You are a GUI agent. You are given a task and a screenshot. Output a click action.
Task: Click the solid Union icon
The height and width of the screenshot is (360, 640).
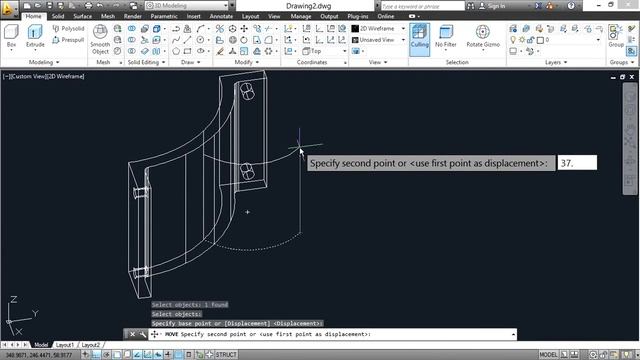[131, 29]
